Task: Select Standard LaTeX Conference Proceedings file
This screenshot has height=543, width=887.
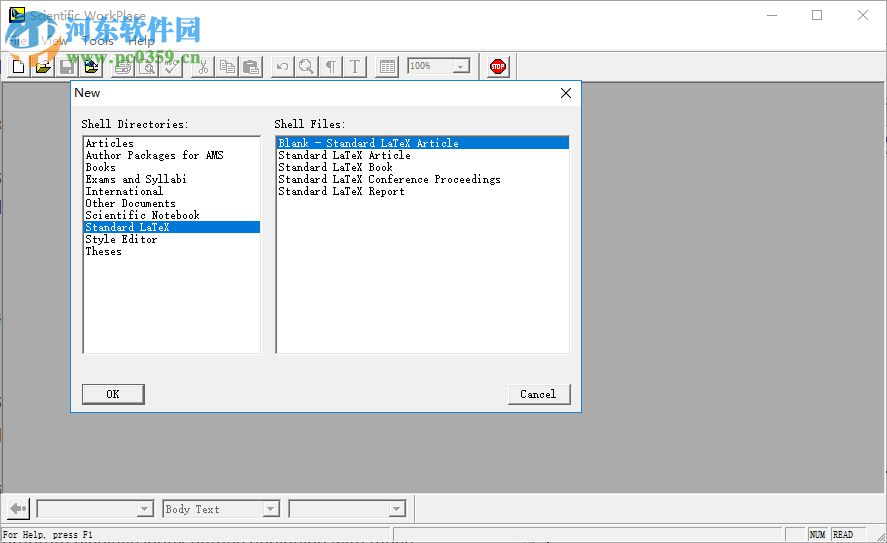Action: click(423, 179)
